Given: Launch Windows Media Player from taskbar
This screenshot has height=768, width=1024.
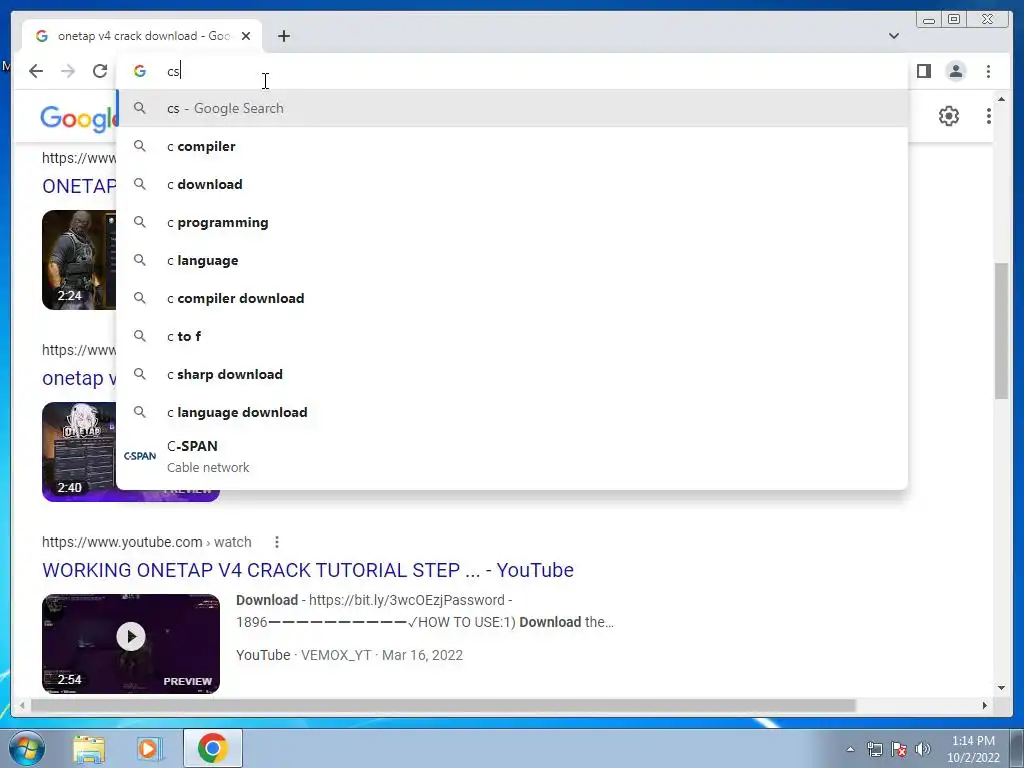Looking at the screenshot, I should tap(149, 749).
